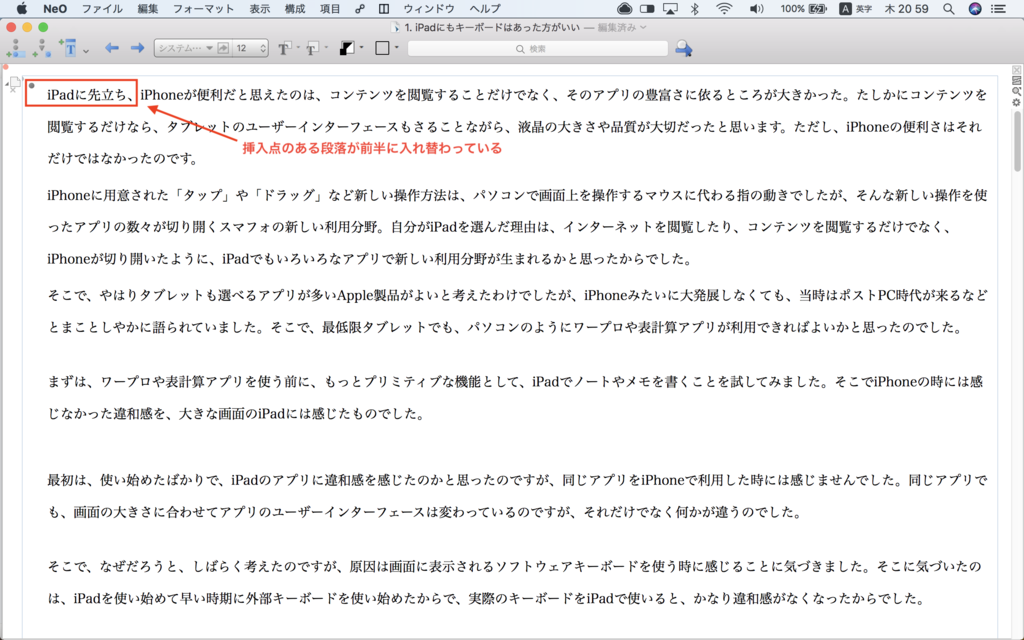This screenshot has width=1024, height=640.
Task: Click the paragraph starting iPhoneに用意された
Action: pyautogui.click(x=517, y=227)
